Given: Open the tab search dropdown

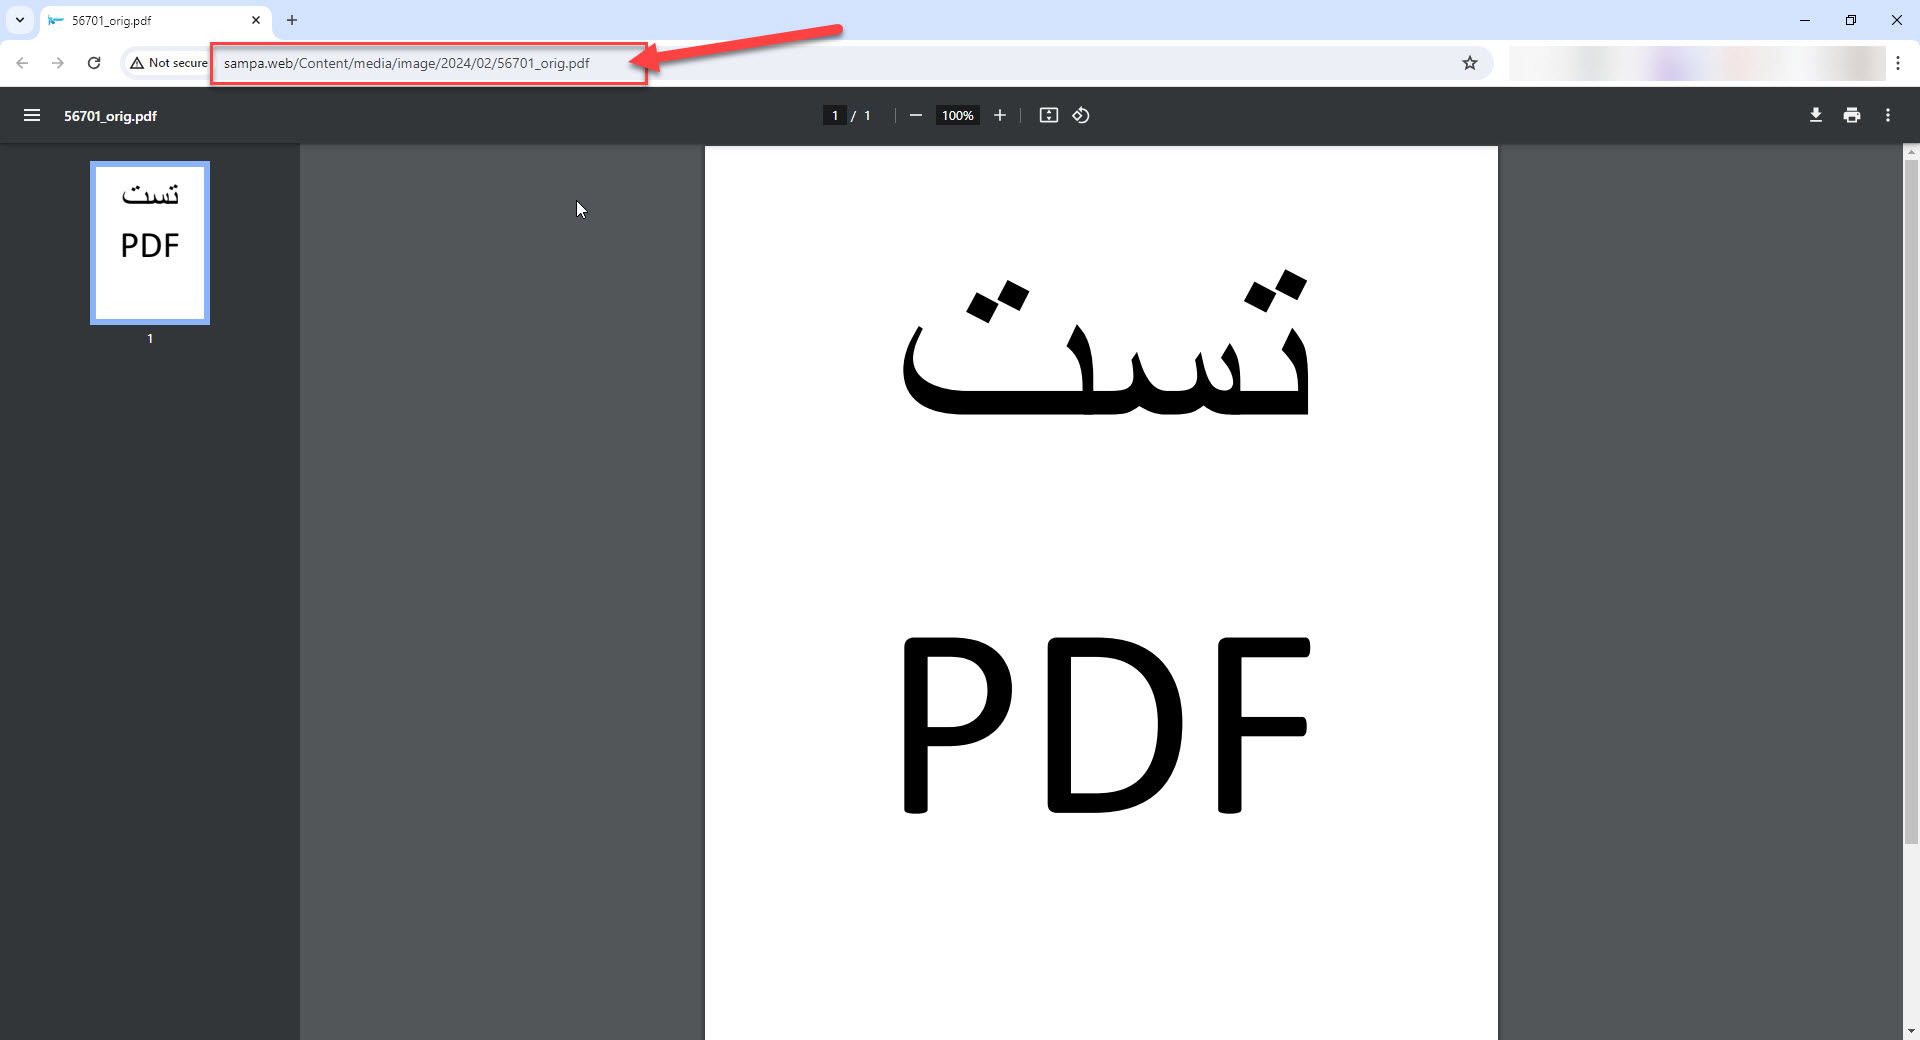Looking at the screenshot, I should tap(19, 20).
